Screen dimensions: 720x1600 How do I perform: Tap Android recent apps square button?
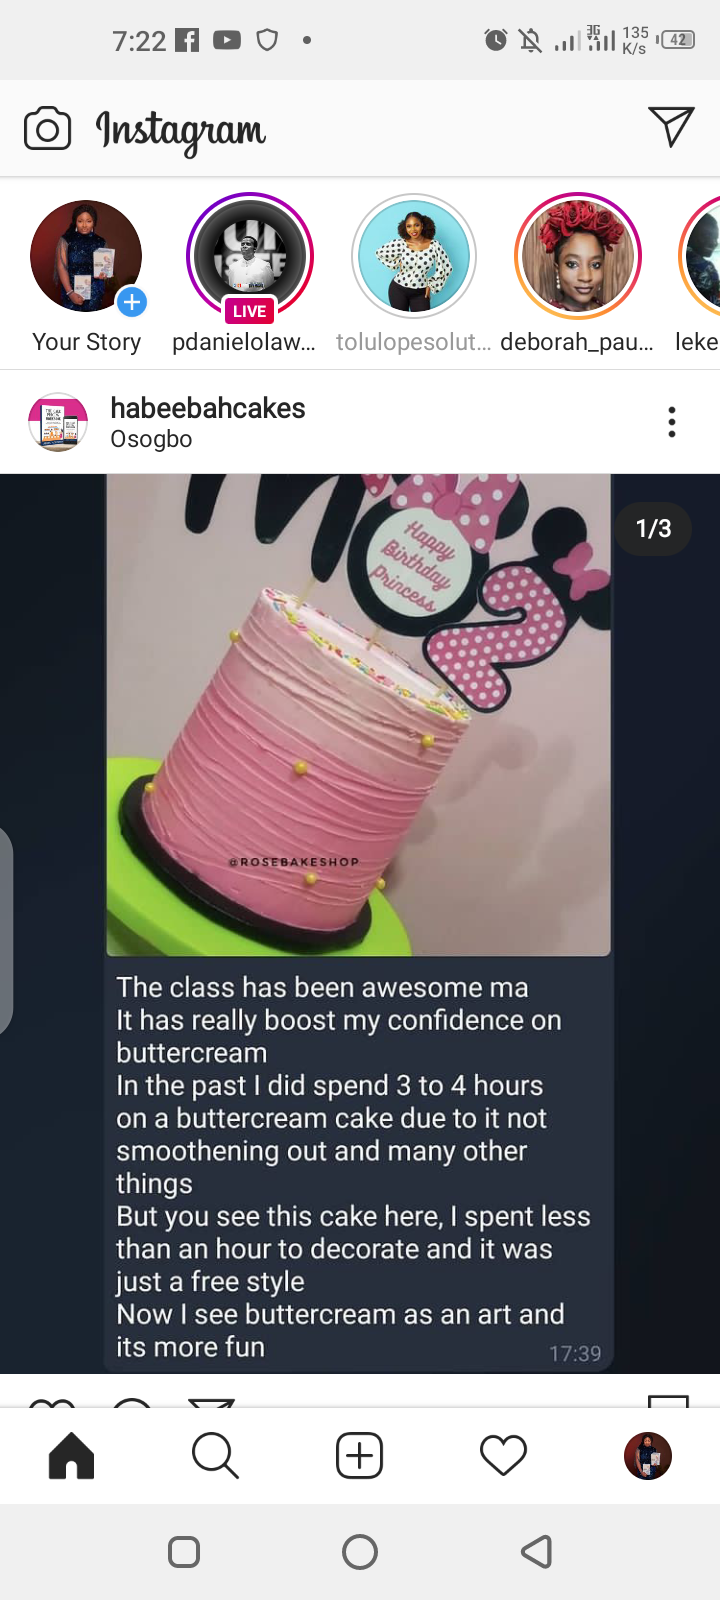click(184, 1551)
